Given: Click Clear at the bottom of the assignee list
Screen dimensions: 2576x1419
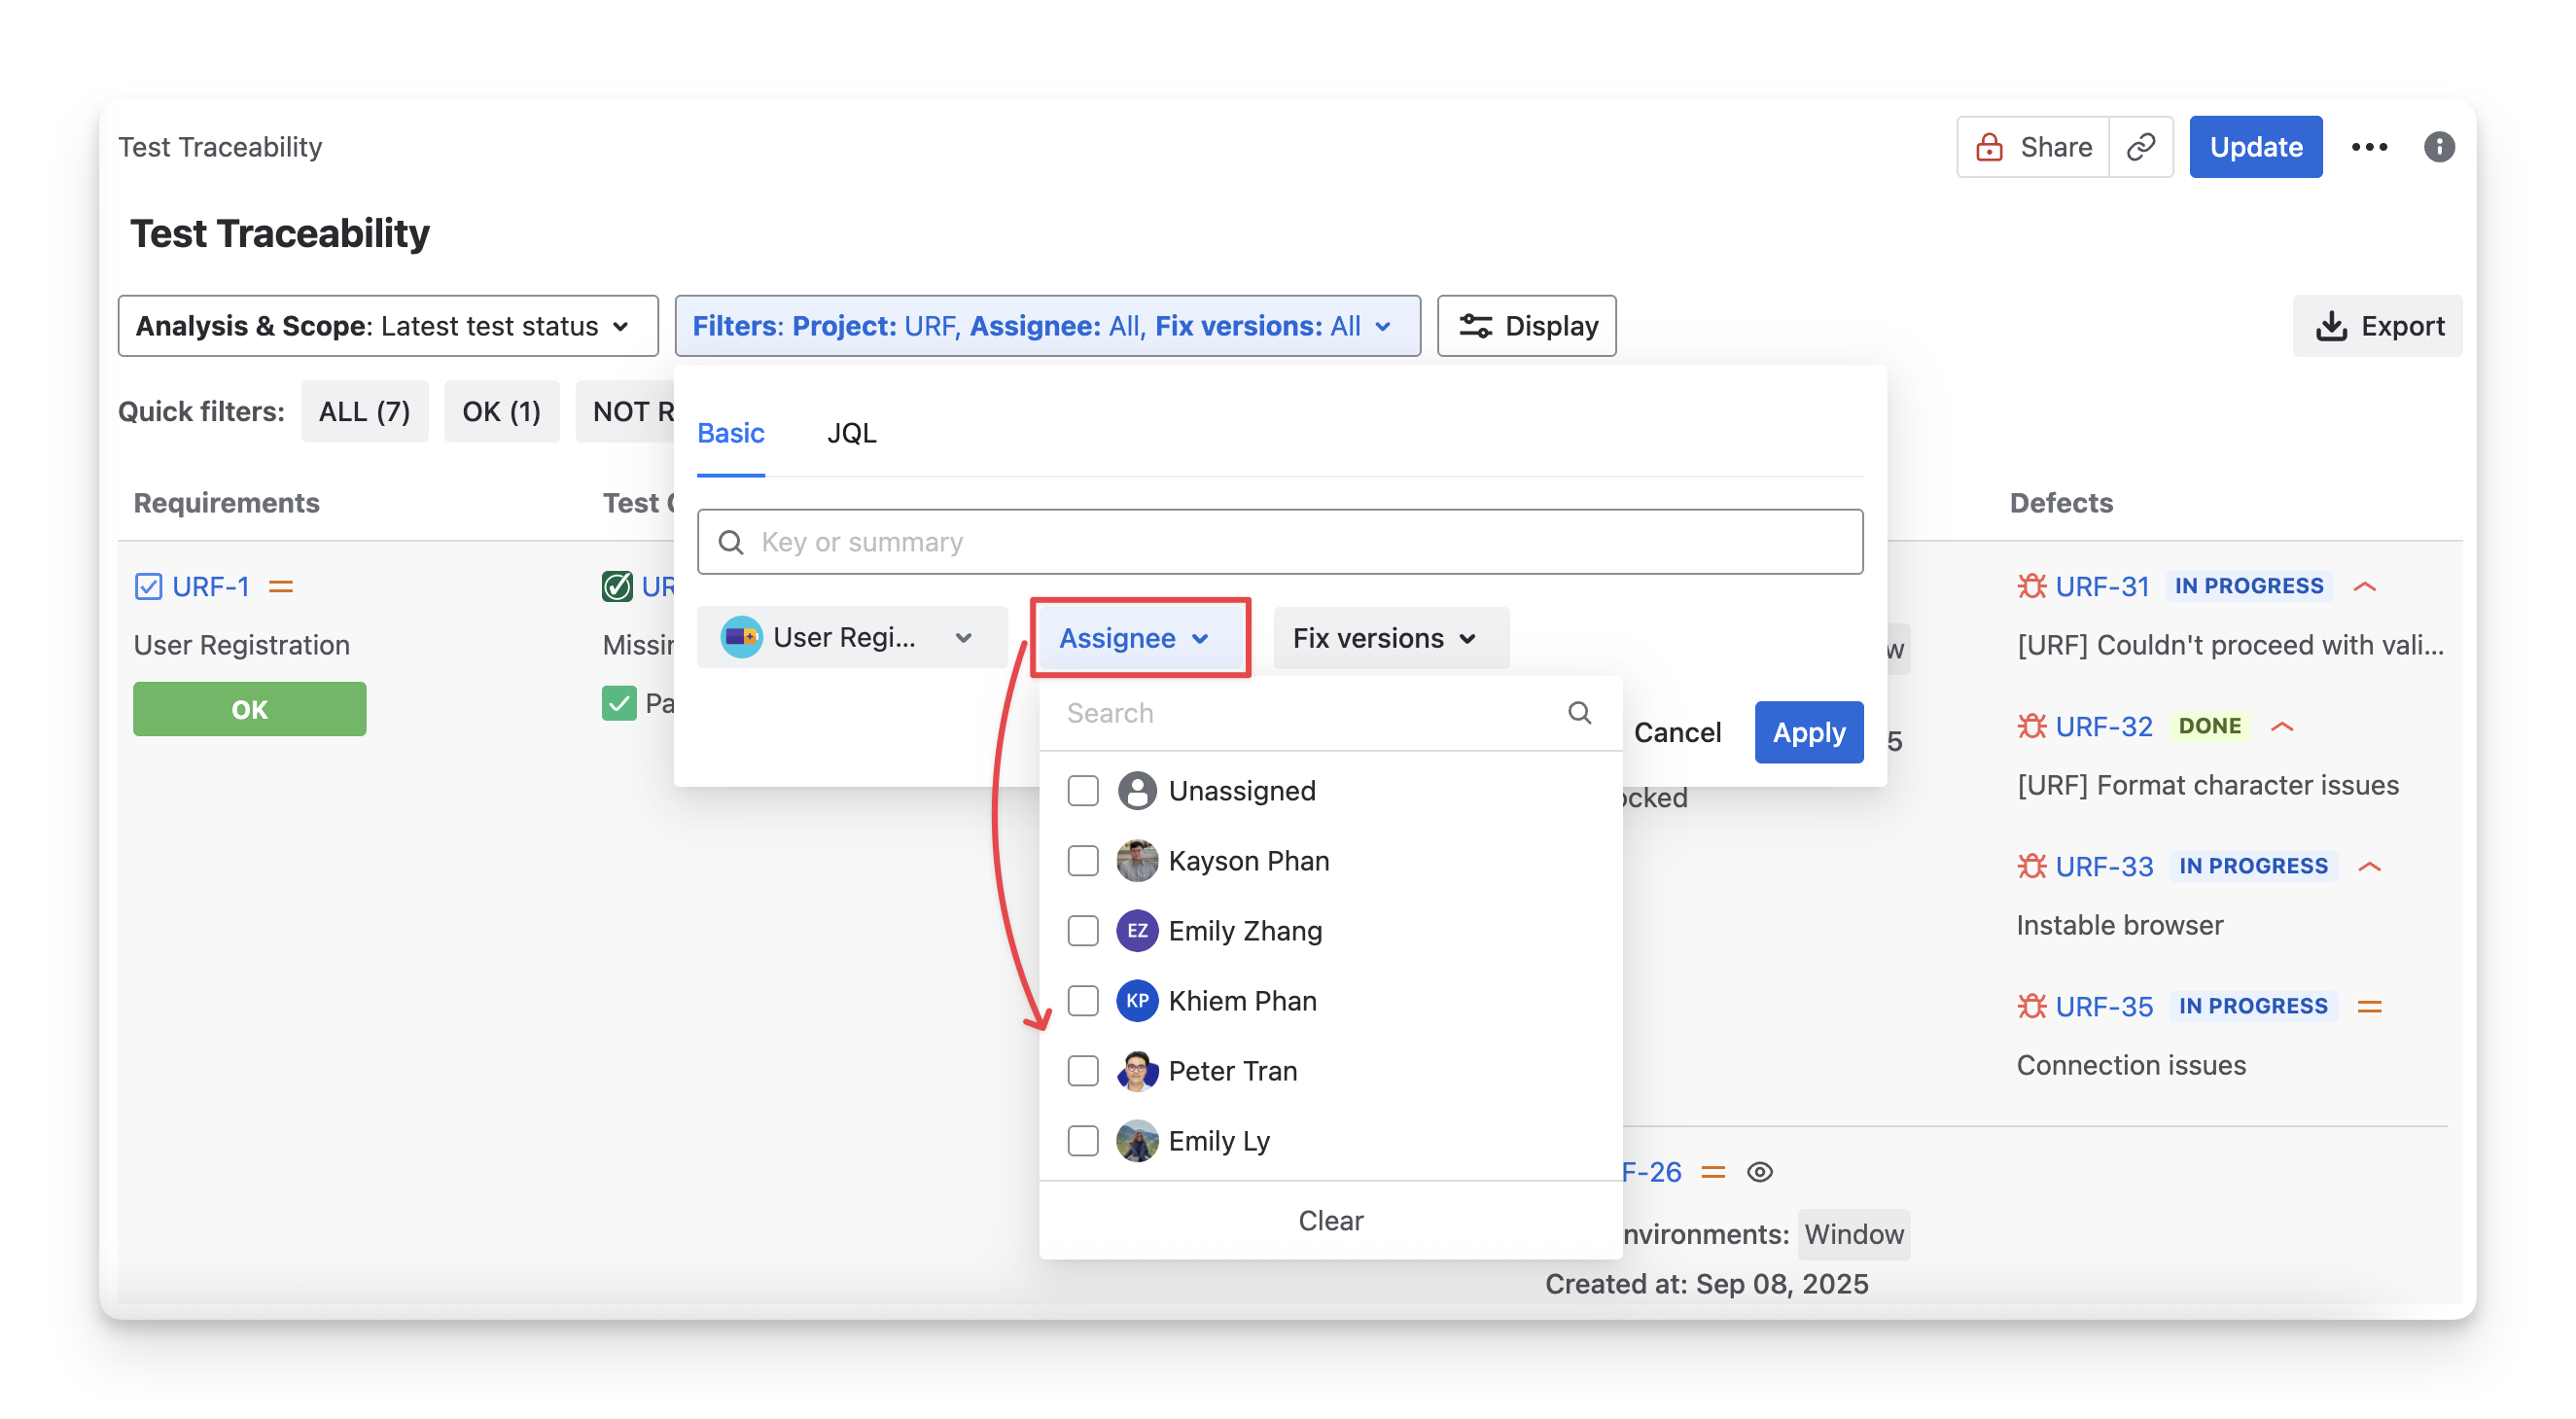Looking at the screenshot, I should [1330, 1220].
